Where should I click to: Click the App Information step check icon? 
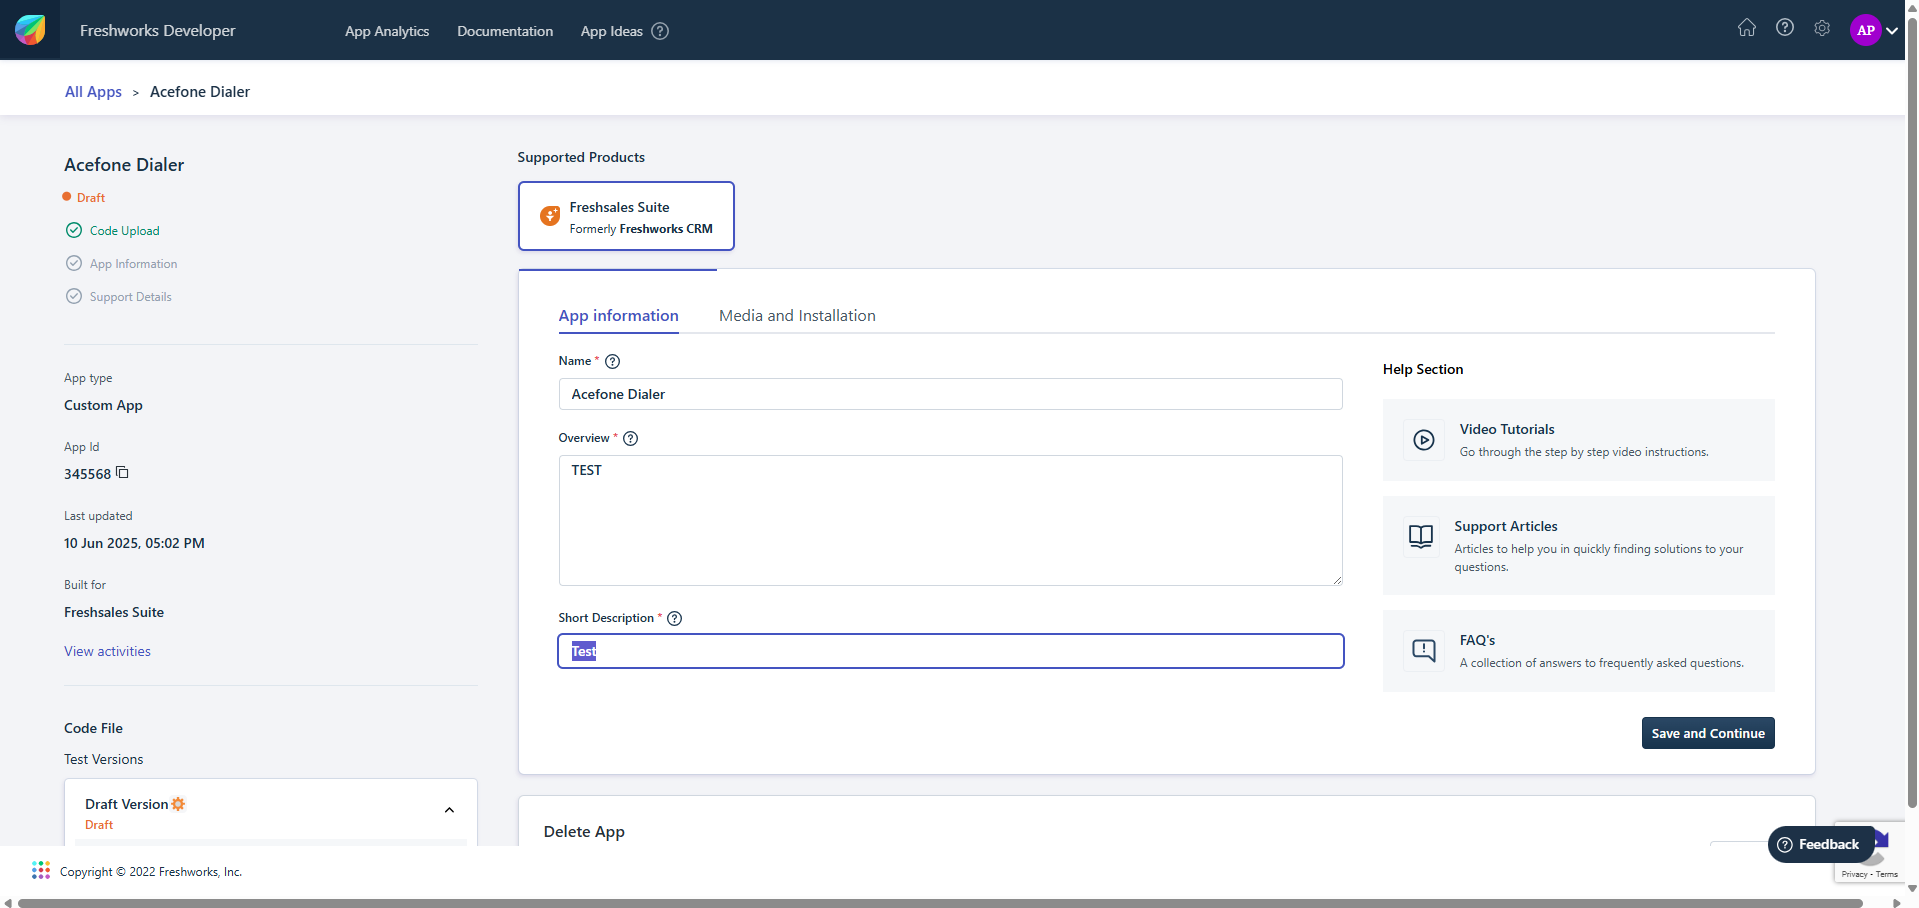click(74, 263)
